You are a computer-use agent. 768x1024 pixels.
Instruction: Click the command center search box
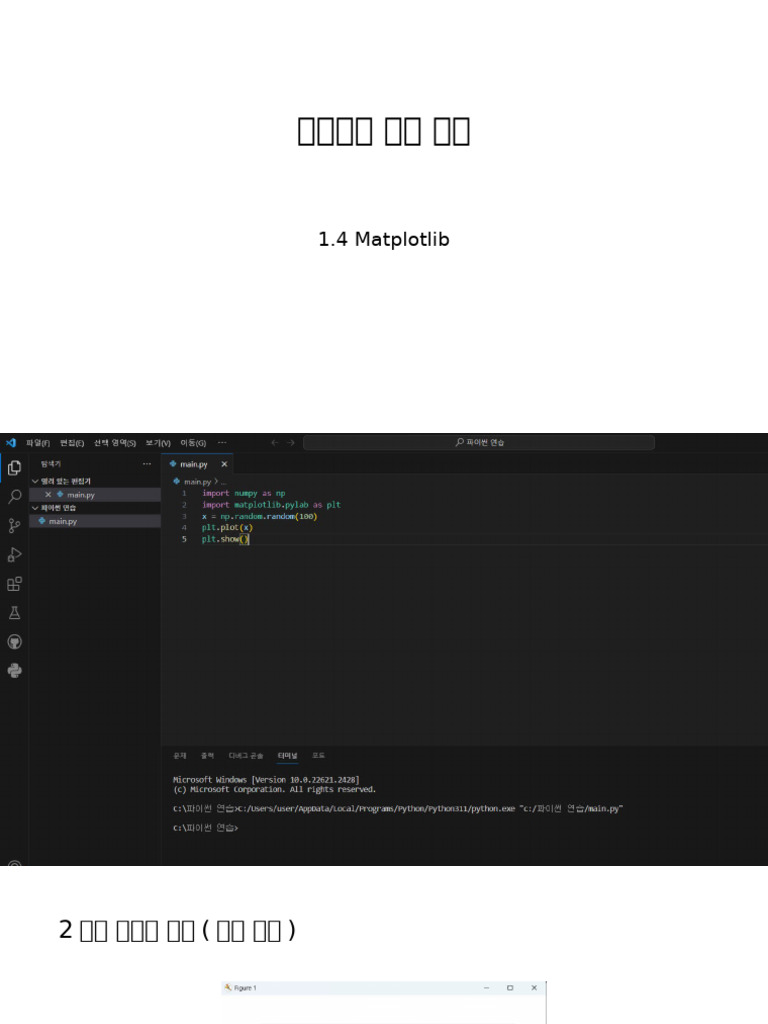click(x=479, y=442)
